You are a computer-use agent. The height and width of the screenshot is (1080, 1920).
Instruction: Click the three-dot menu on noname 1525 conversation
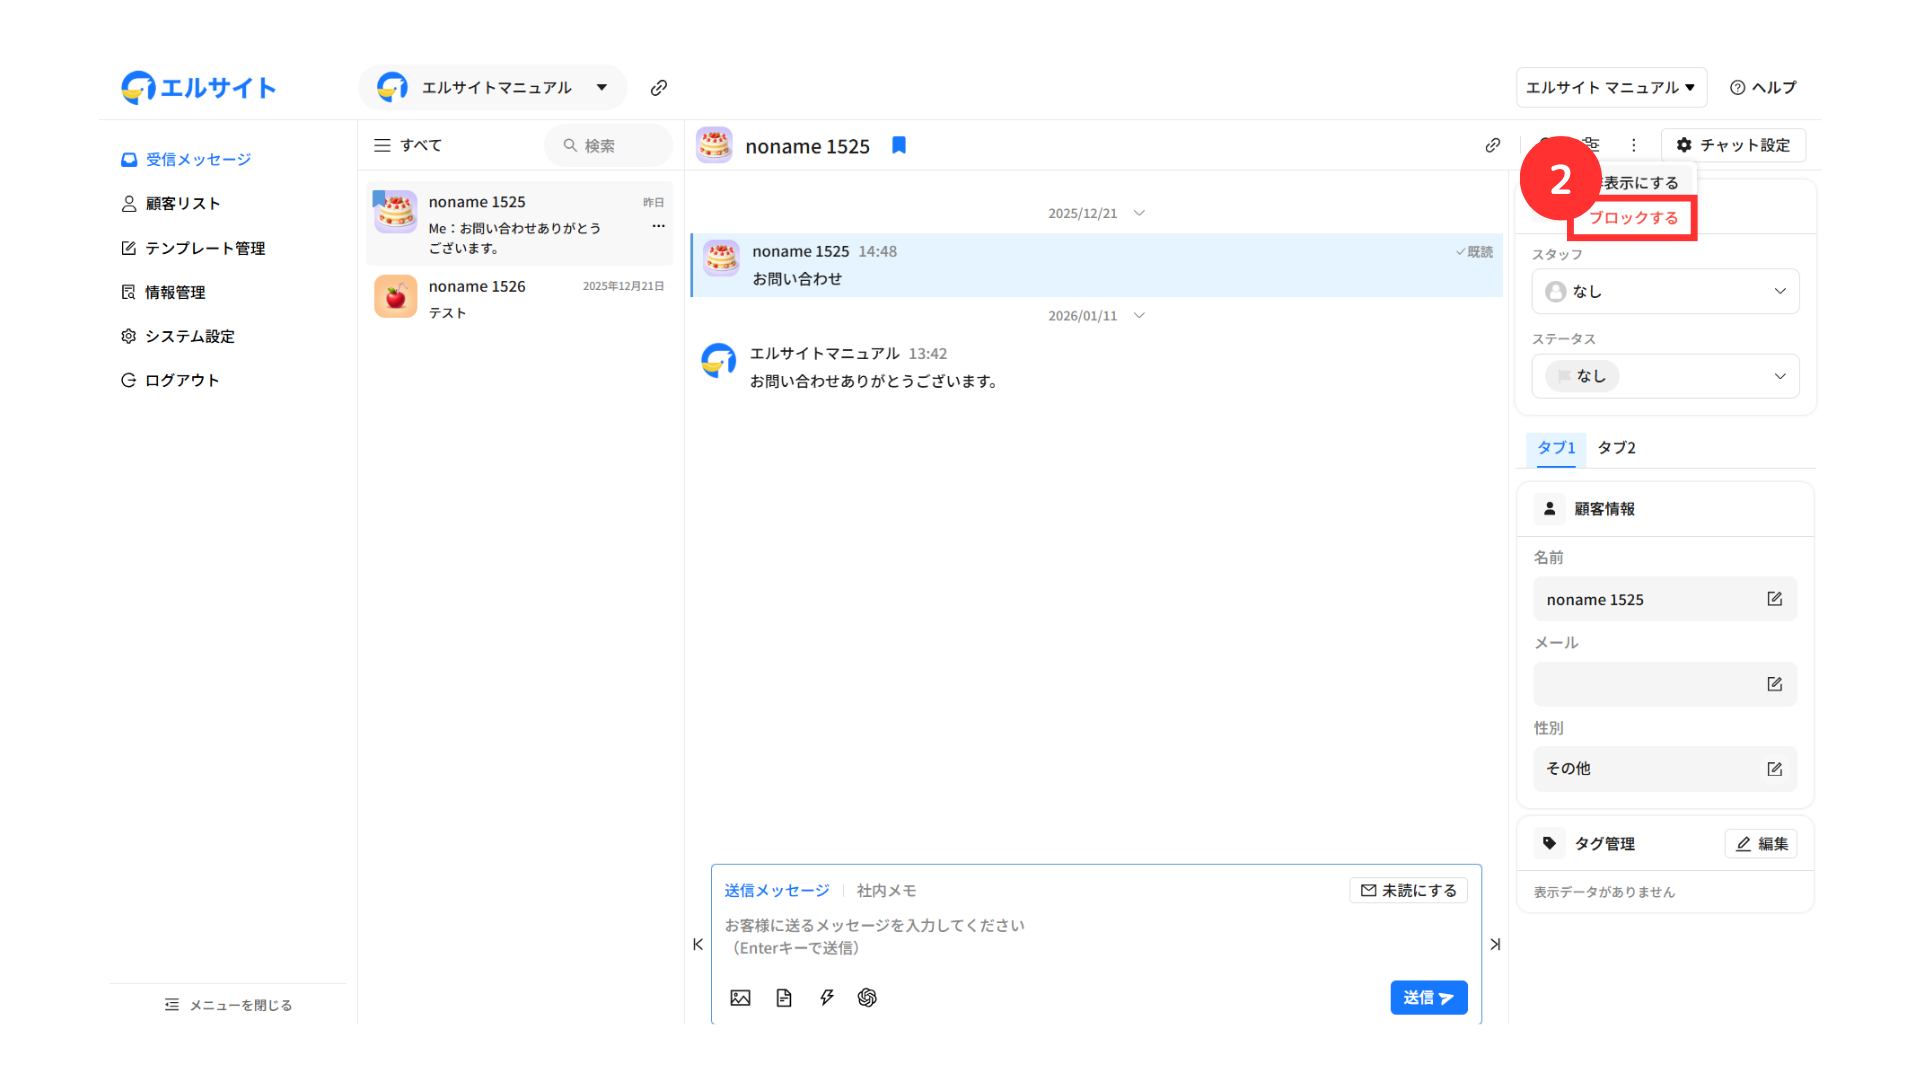point(658,226)
